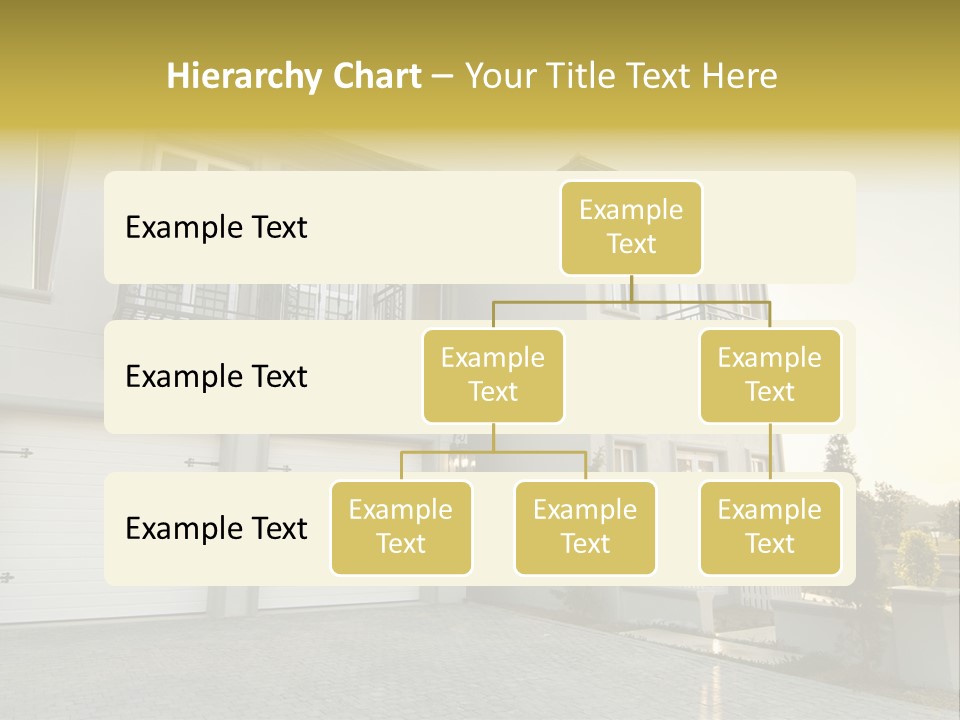Select the "Your Title Text Here" title portion
960x720 pixels.
620,76
